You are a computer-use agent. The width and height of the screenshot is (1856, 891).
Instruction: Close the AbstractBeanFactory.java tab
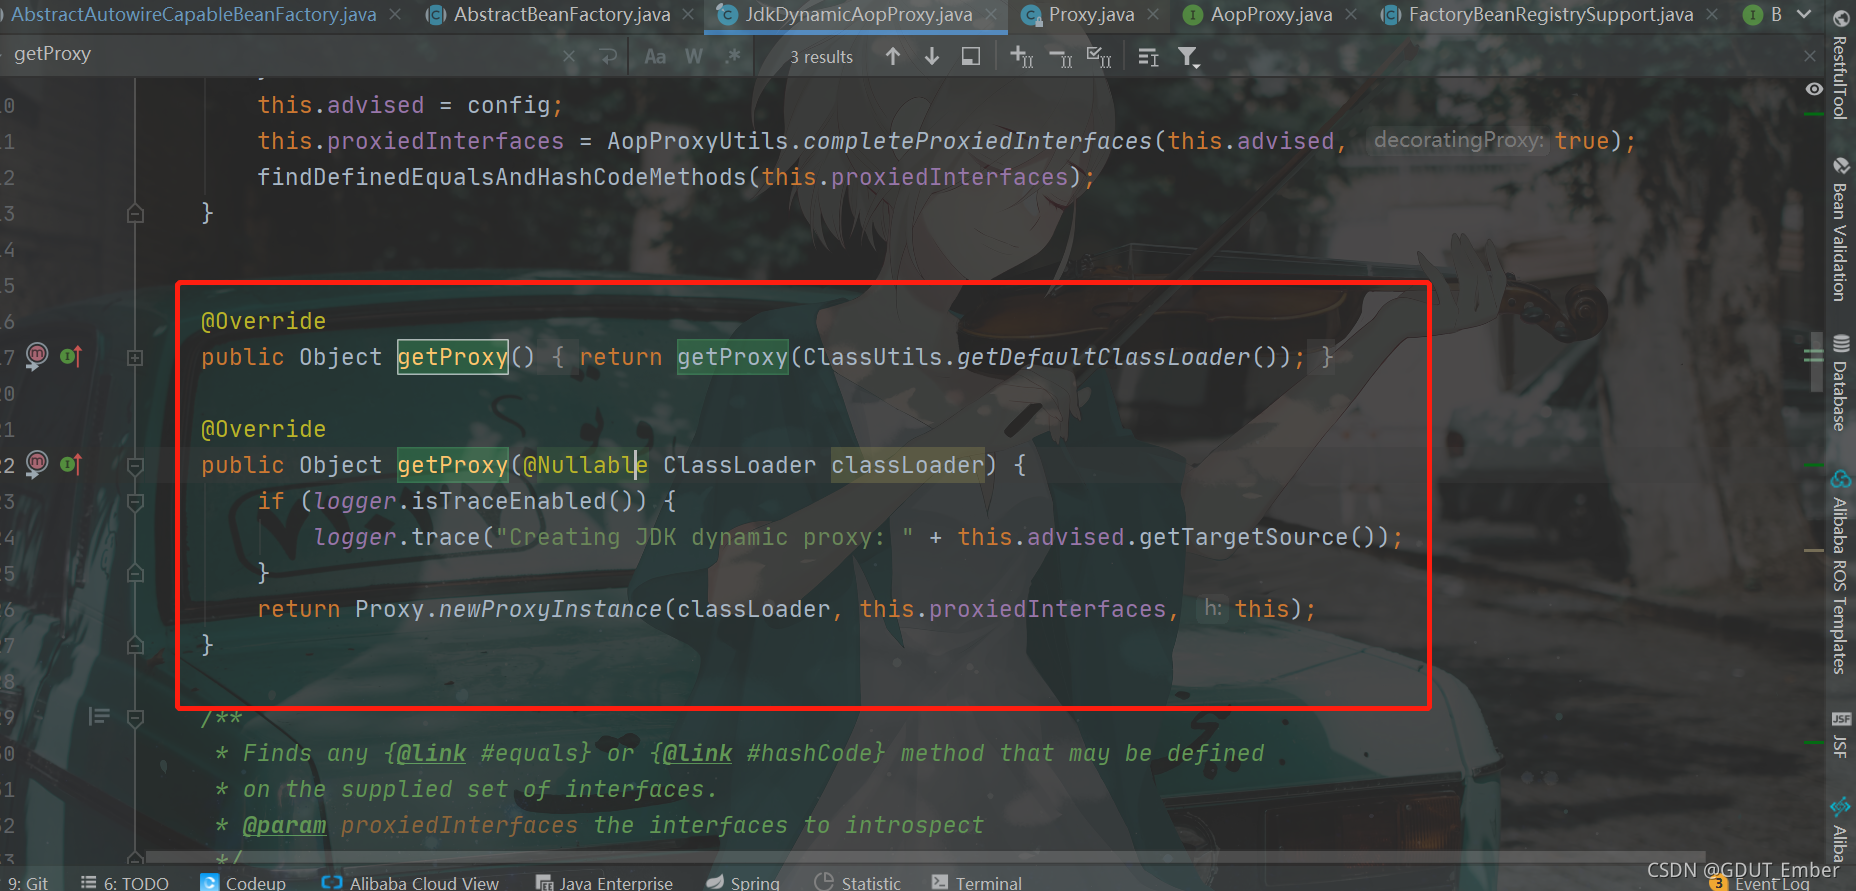[688, 15]
